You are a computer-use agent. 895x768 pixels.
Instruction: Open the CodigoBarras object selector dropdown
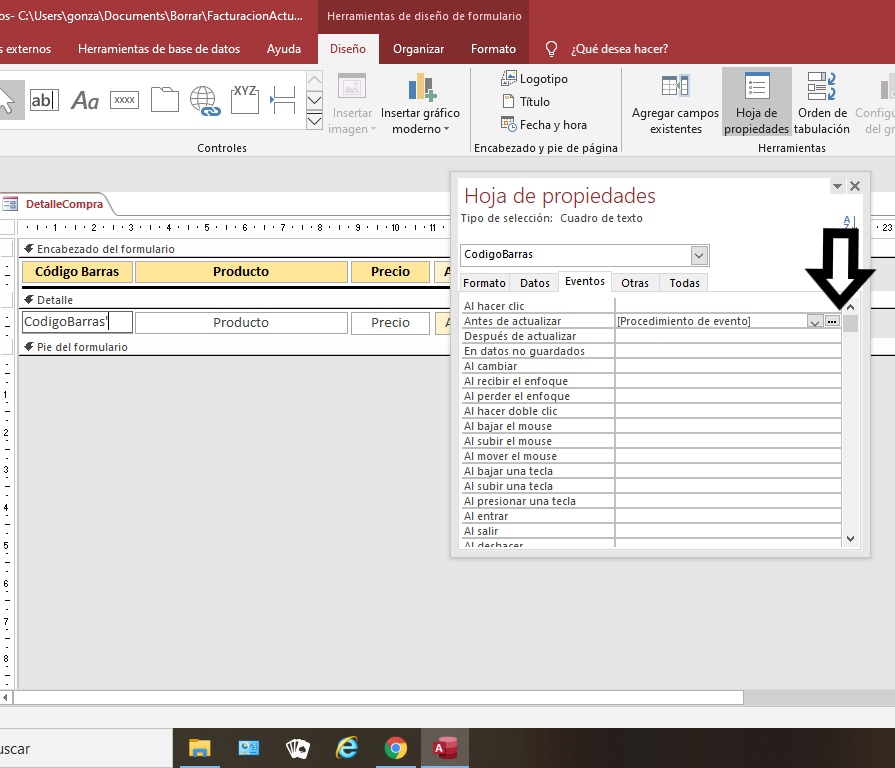(700, 255)
